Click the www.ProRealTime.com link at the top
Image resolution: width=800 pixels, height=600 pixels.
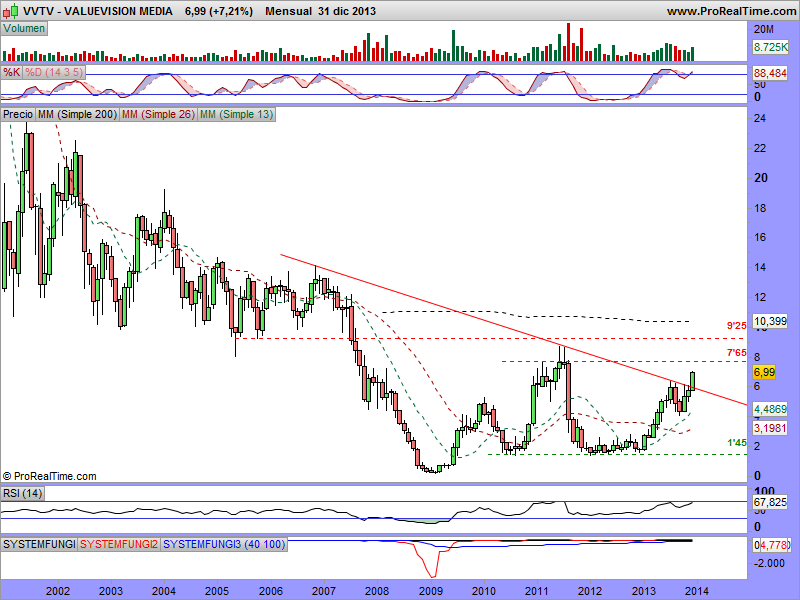[732, 11]
